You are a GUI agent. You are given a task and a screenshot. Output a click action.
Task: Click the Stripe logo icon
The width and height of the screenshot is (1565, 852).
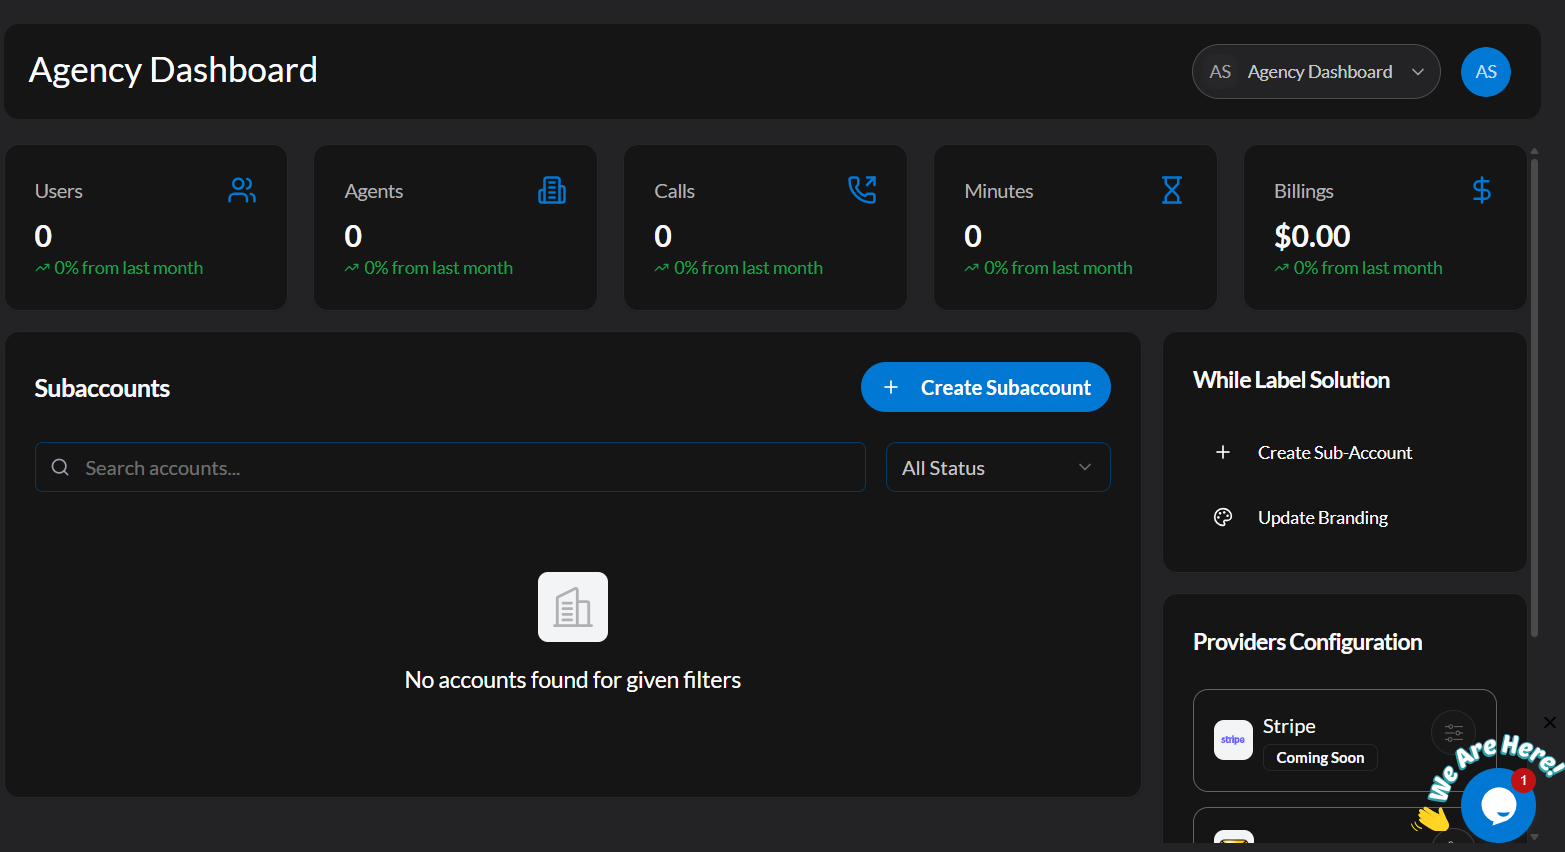(x=1233, y=740)
